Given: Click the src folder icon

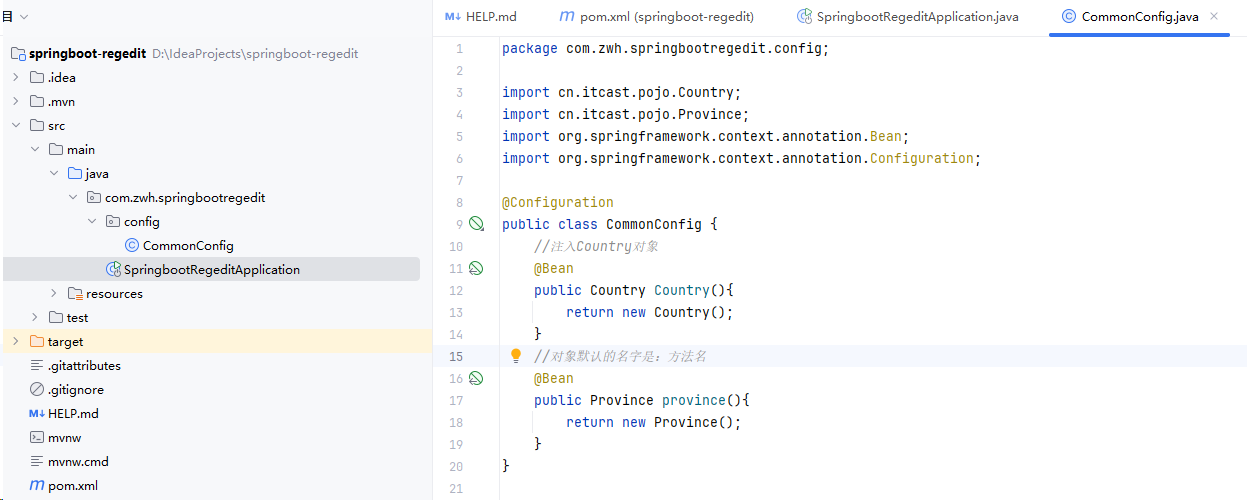Looking at the screenshot, I should pos(37,125).
